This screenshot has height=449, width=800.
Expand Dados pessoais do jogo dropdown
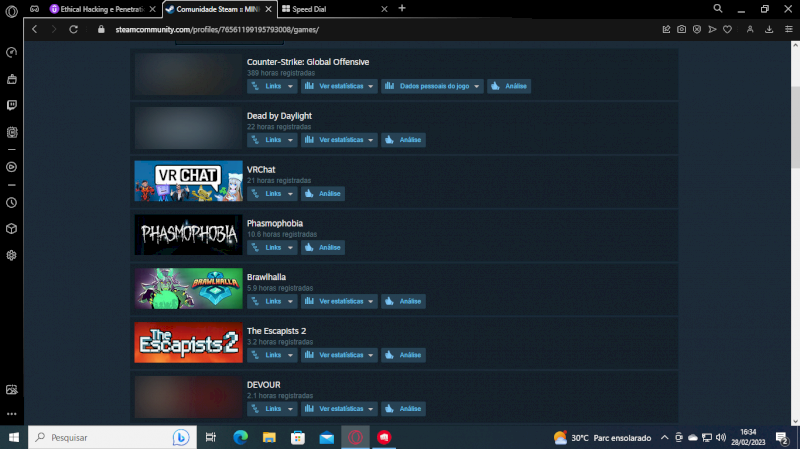click(432, 86)
